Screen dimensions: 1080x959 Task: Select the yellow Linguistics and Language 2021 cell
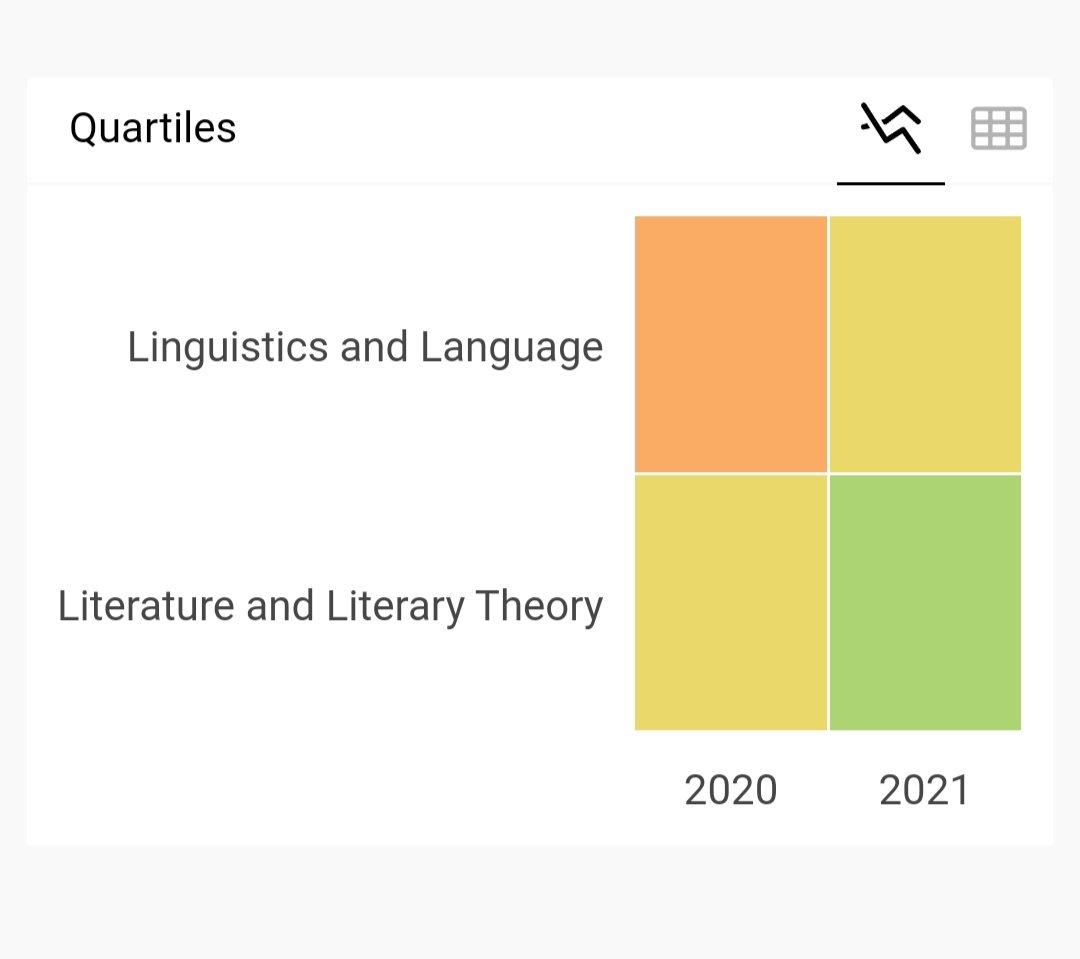pos(925,344)
